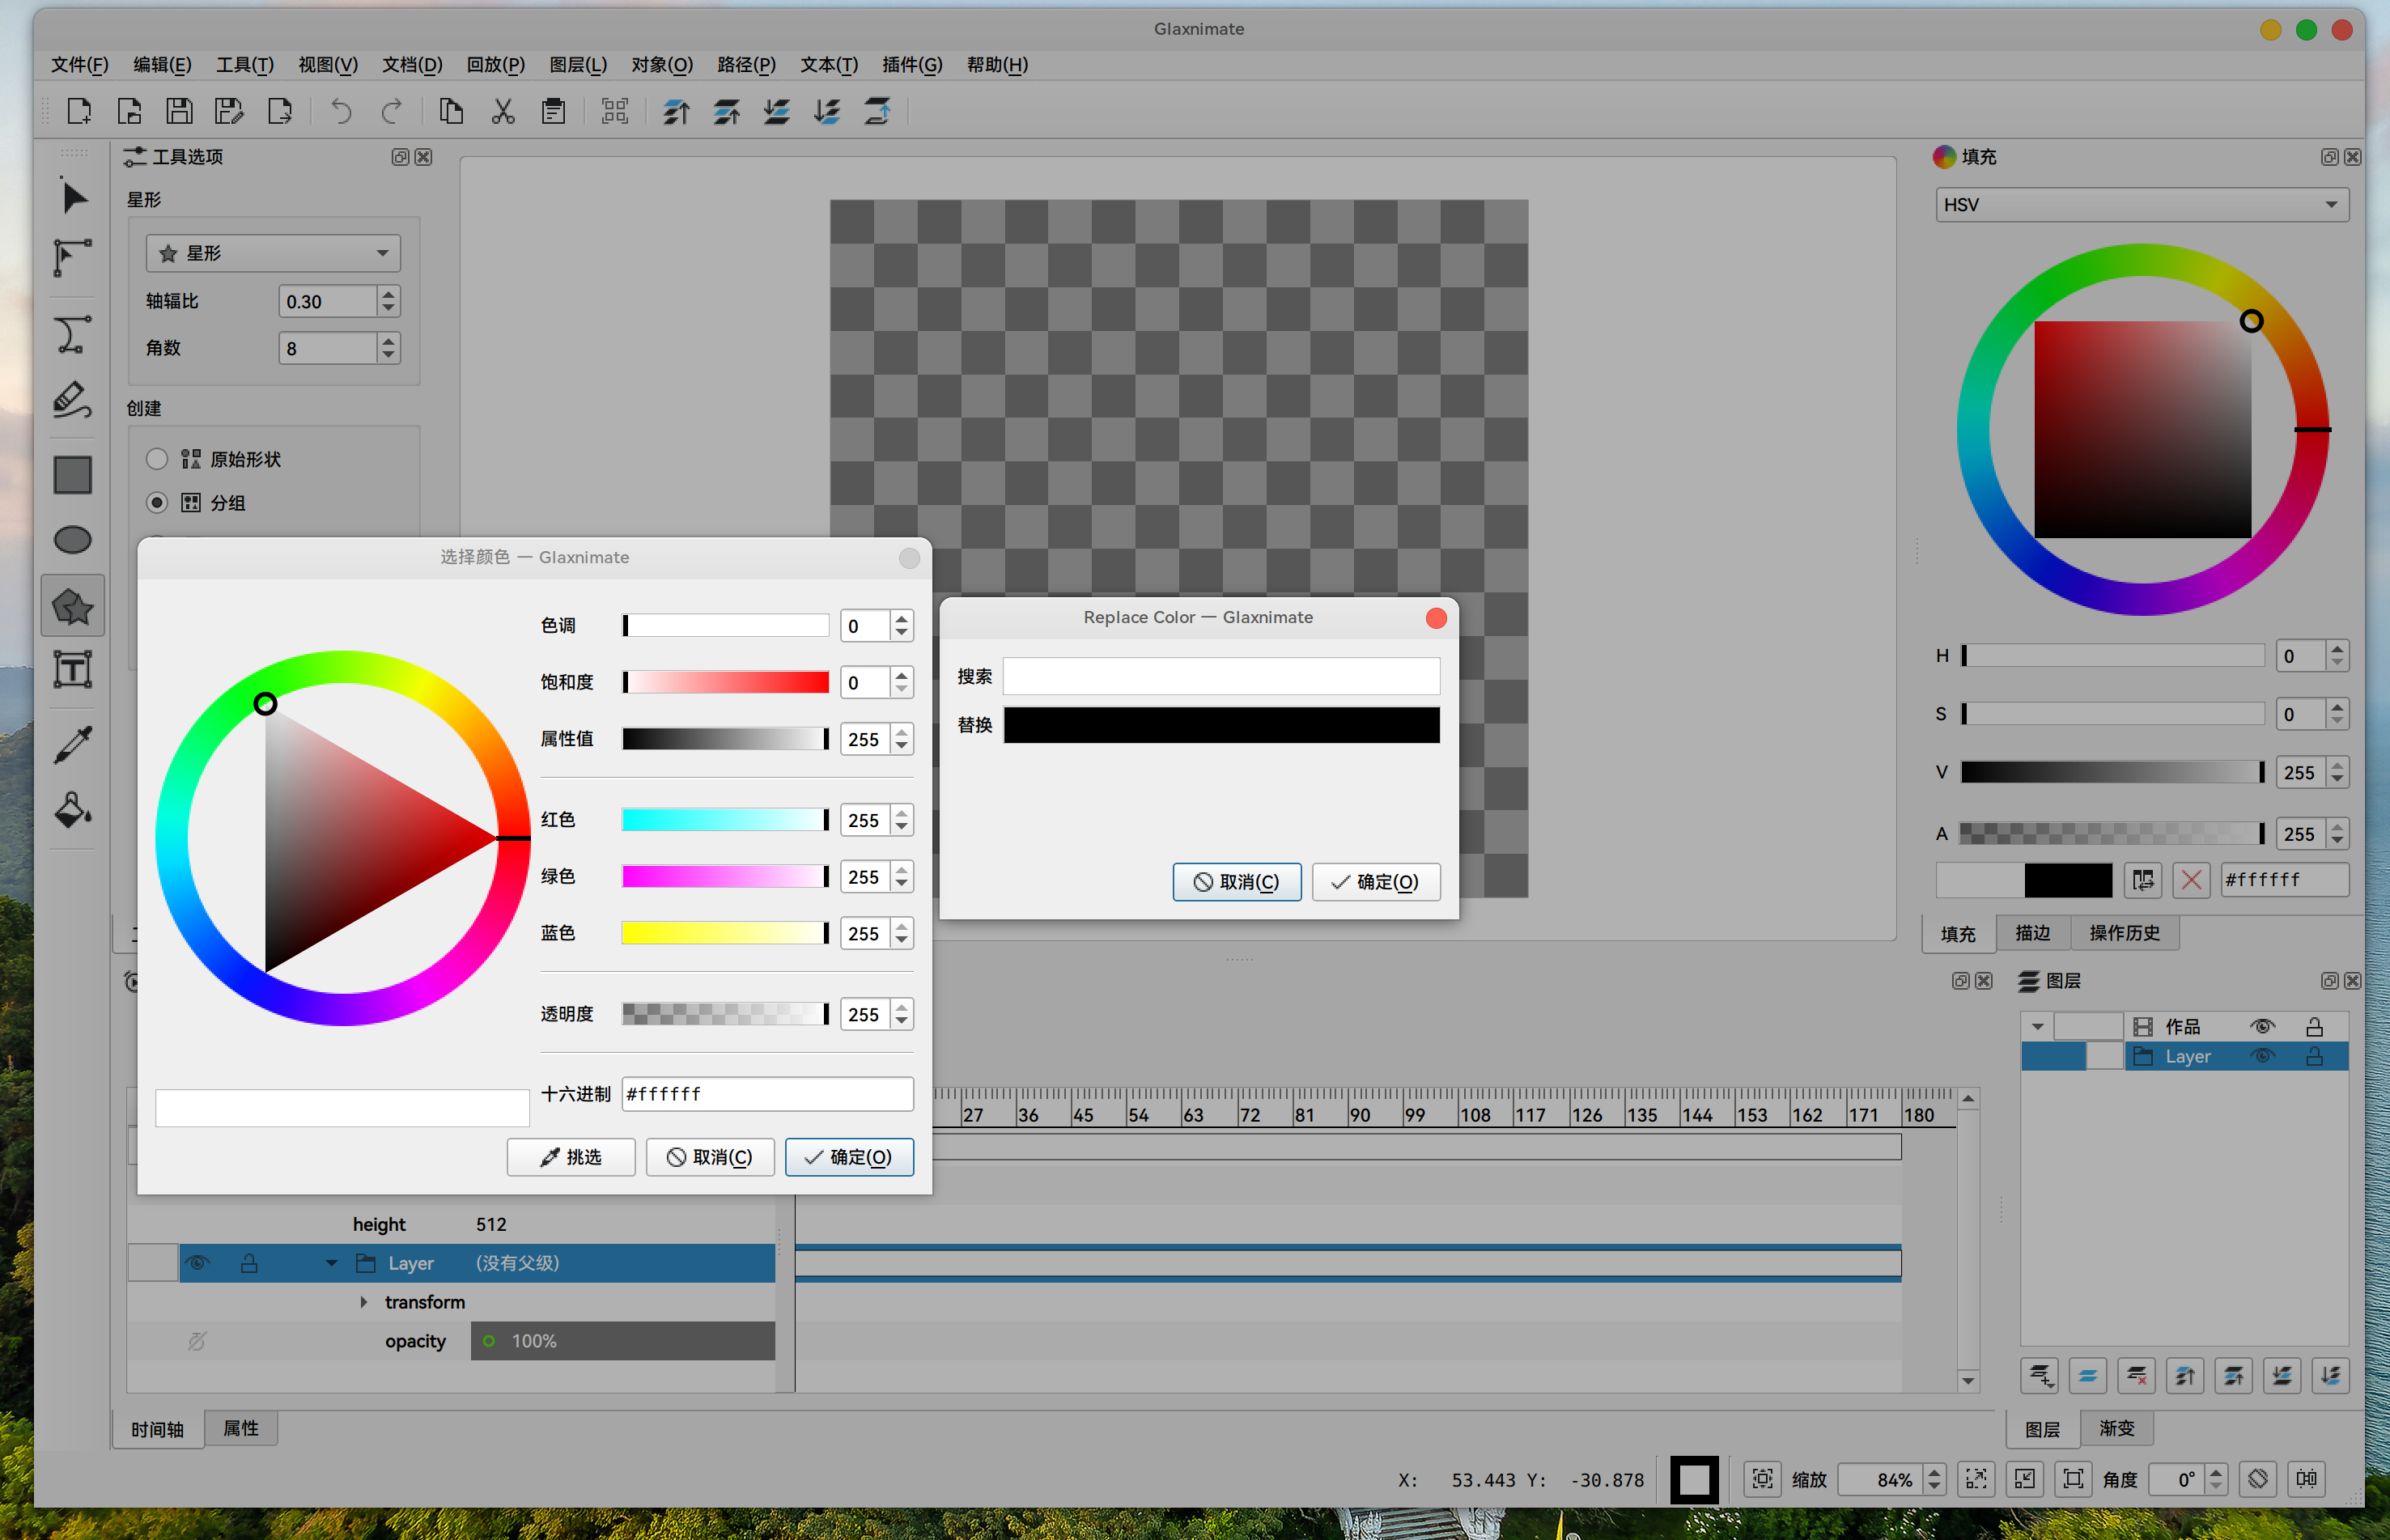Click the Paste clipboard icon

tap(553, 111)
